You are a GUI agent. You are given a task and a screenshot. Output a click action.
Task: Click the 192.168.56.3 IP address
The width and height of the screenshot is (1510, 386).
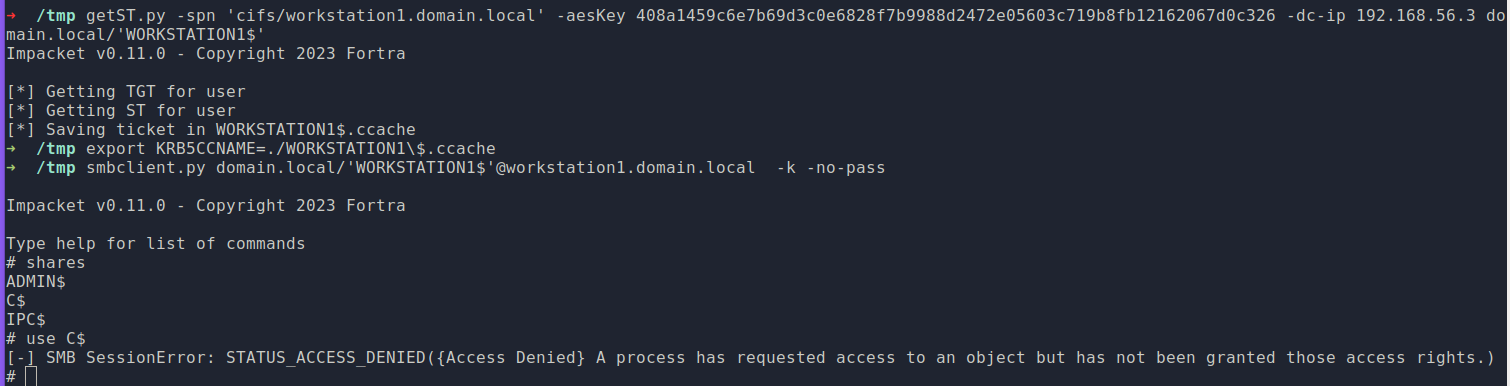pos(1411,16)
